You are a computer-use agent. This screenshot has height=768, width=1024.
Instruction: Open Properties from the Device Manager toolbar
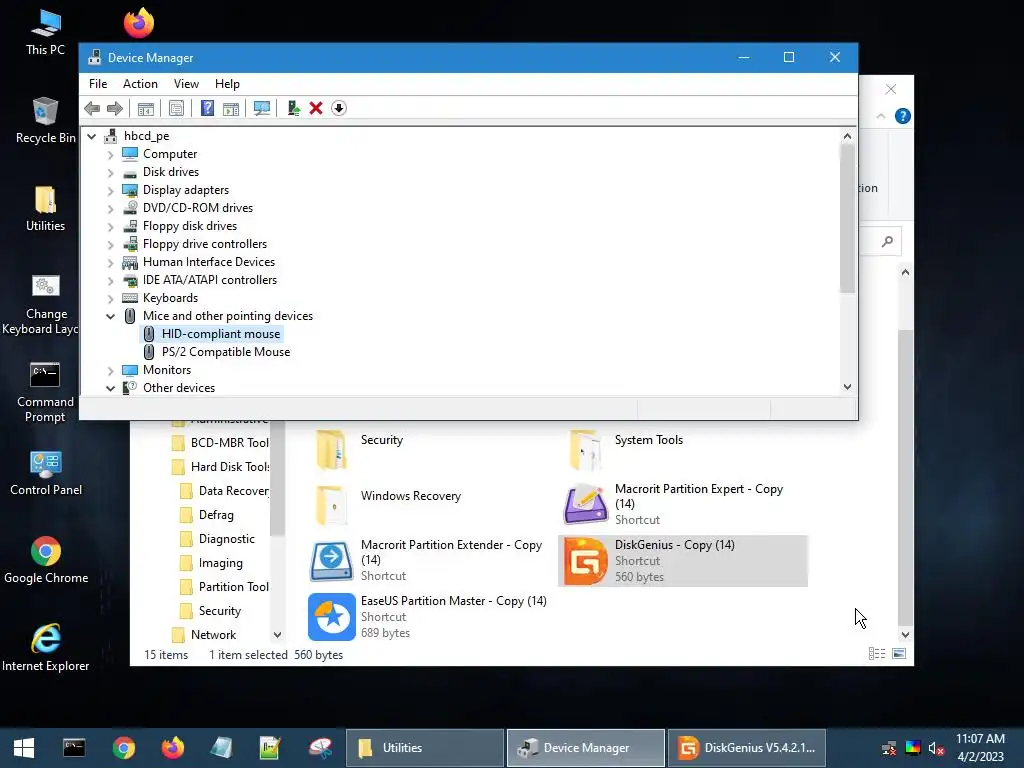(x=176, y=108)
